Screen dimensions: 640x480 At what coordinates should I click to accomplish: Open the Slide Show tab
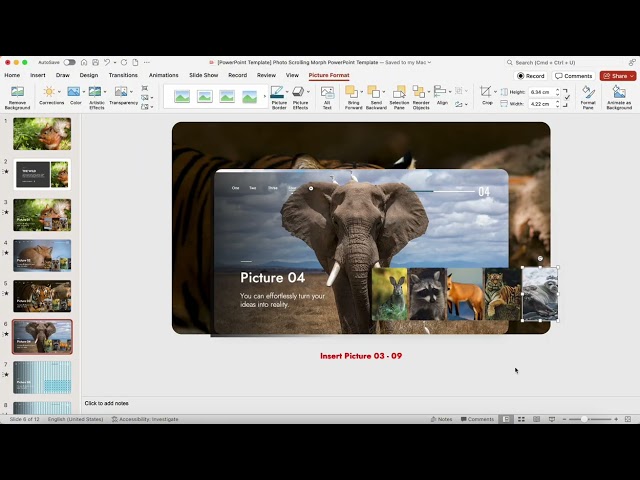[203, 75]
